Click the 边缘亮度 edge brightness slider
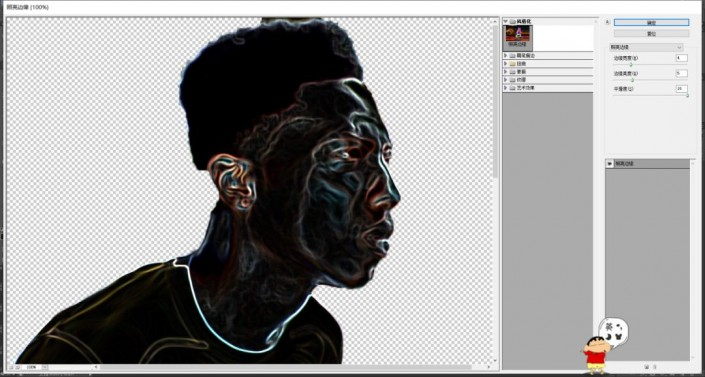The height and width of the screenshot is (377, 705). coord(650,80)
